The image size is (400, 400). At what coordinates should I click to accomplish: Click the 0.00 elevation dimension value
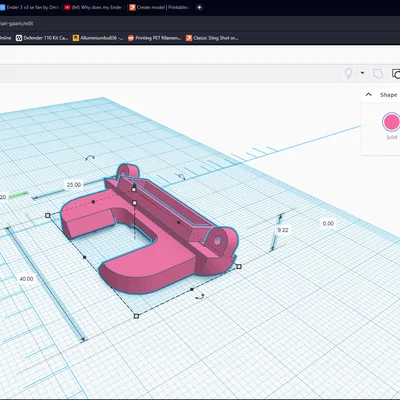pos(328,223)
